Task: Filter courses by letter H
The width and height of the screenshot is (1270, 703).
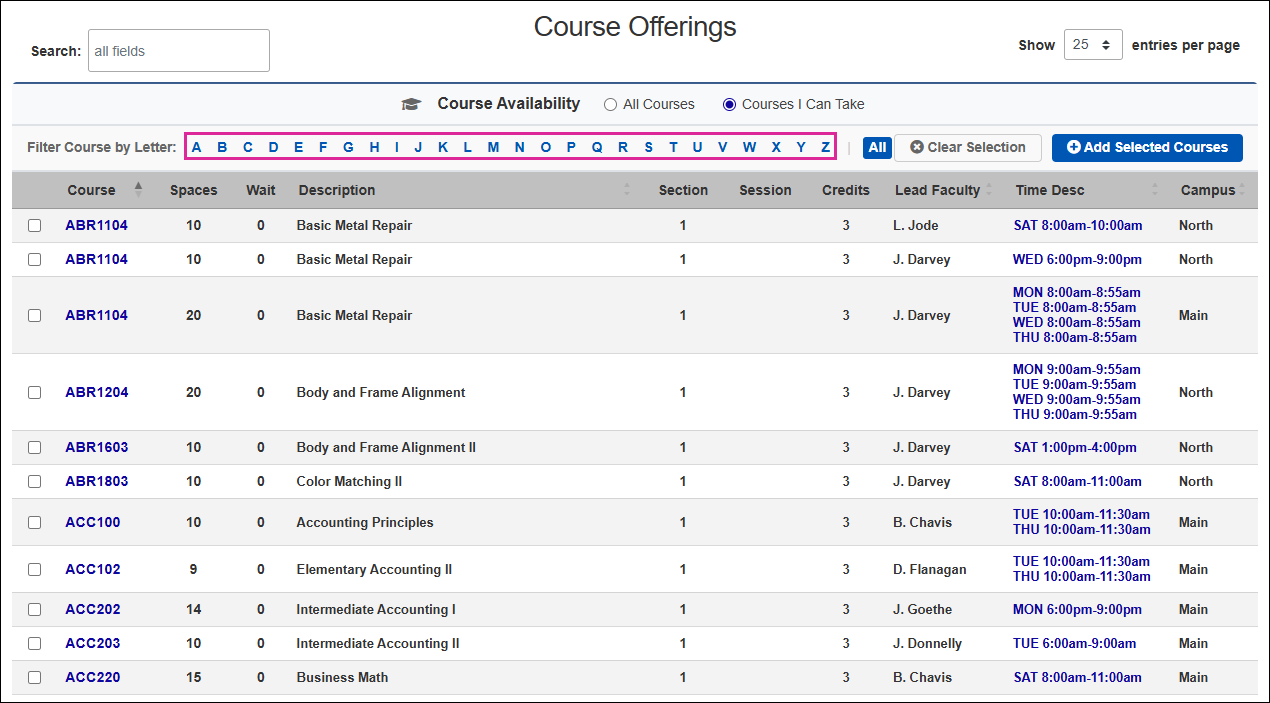Action: 374,147
